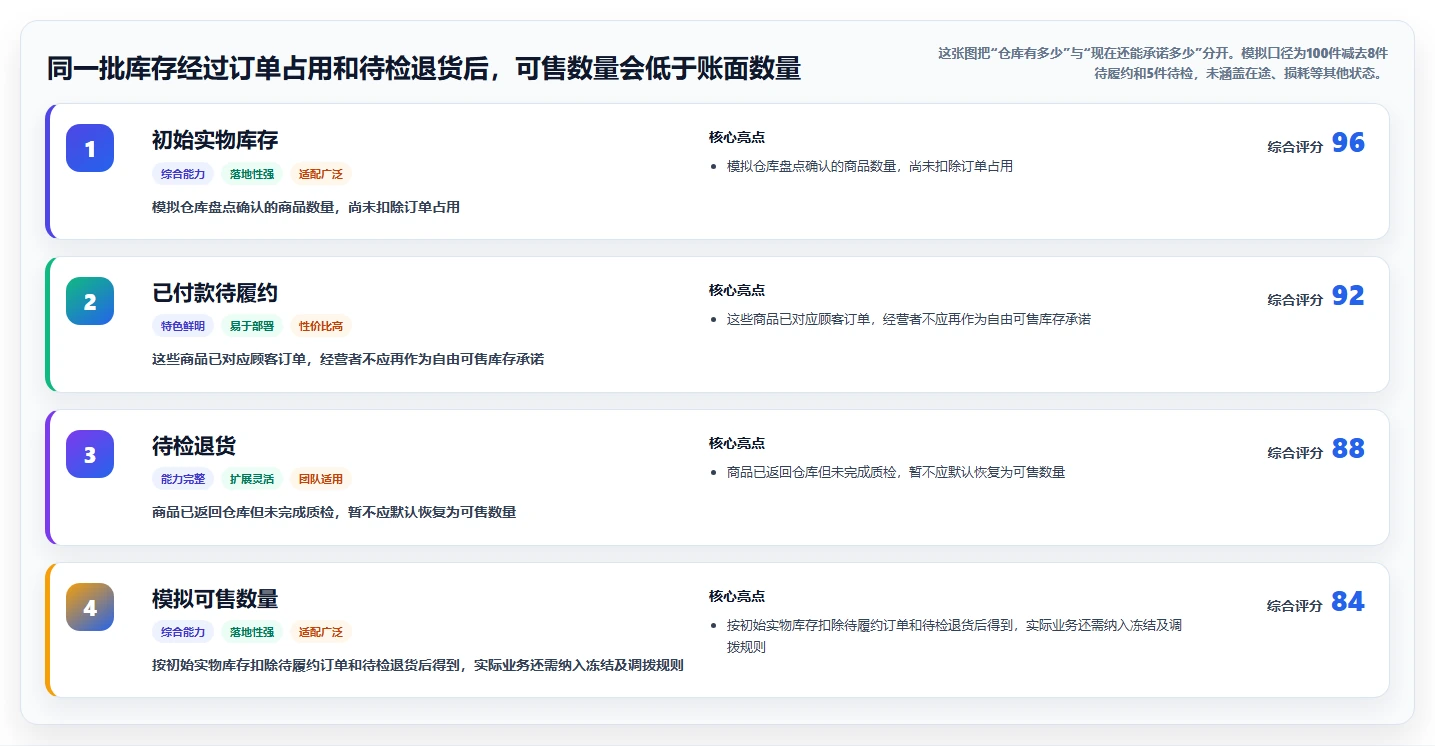Click bold description under 已付款待履约 tags

tap(348, 359)
